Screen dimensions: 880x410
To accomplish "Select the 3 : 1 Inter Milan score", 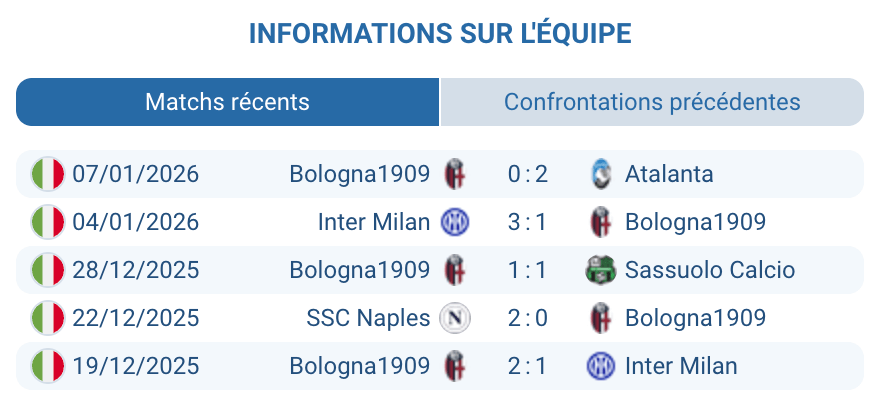I will tap(527, 222).
